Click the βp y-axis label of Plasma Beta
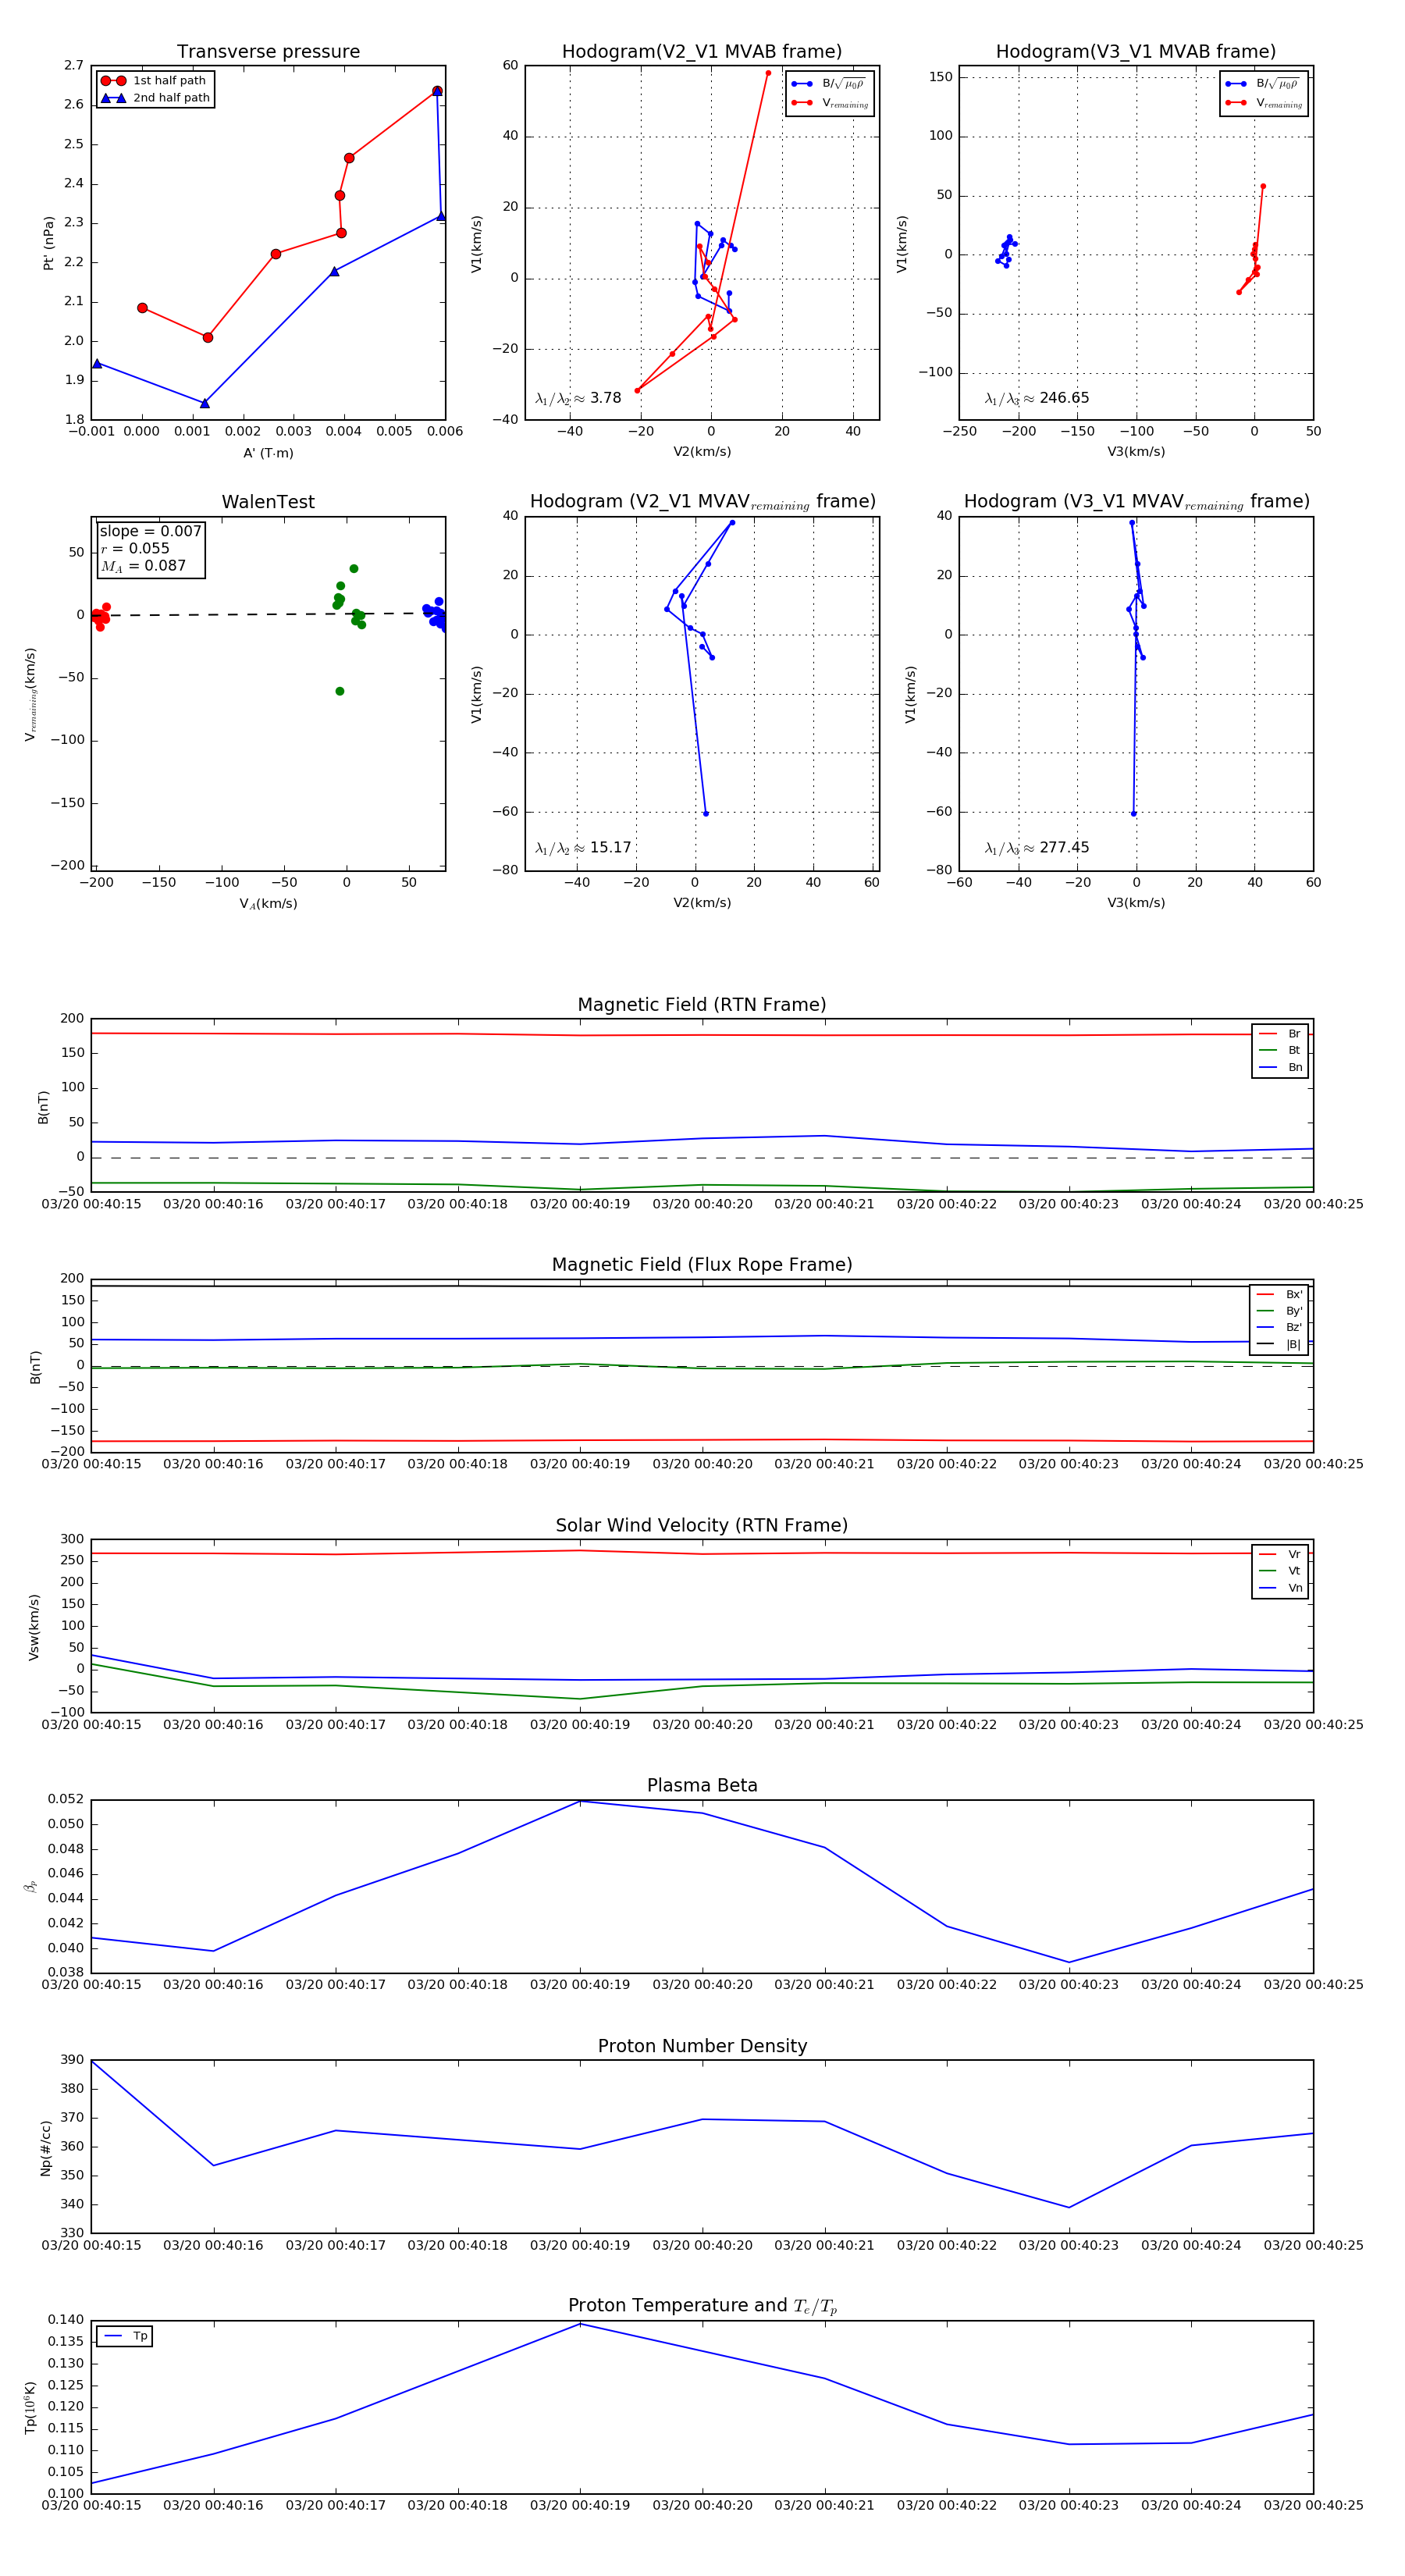Image resolution: width=1405 pixels, height=2576 pixels. pyautogui.click(x=31, y=1887)
